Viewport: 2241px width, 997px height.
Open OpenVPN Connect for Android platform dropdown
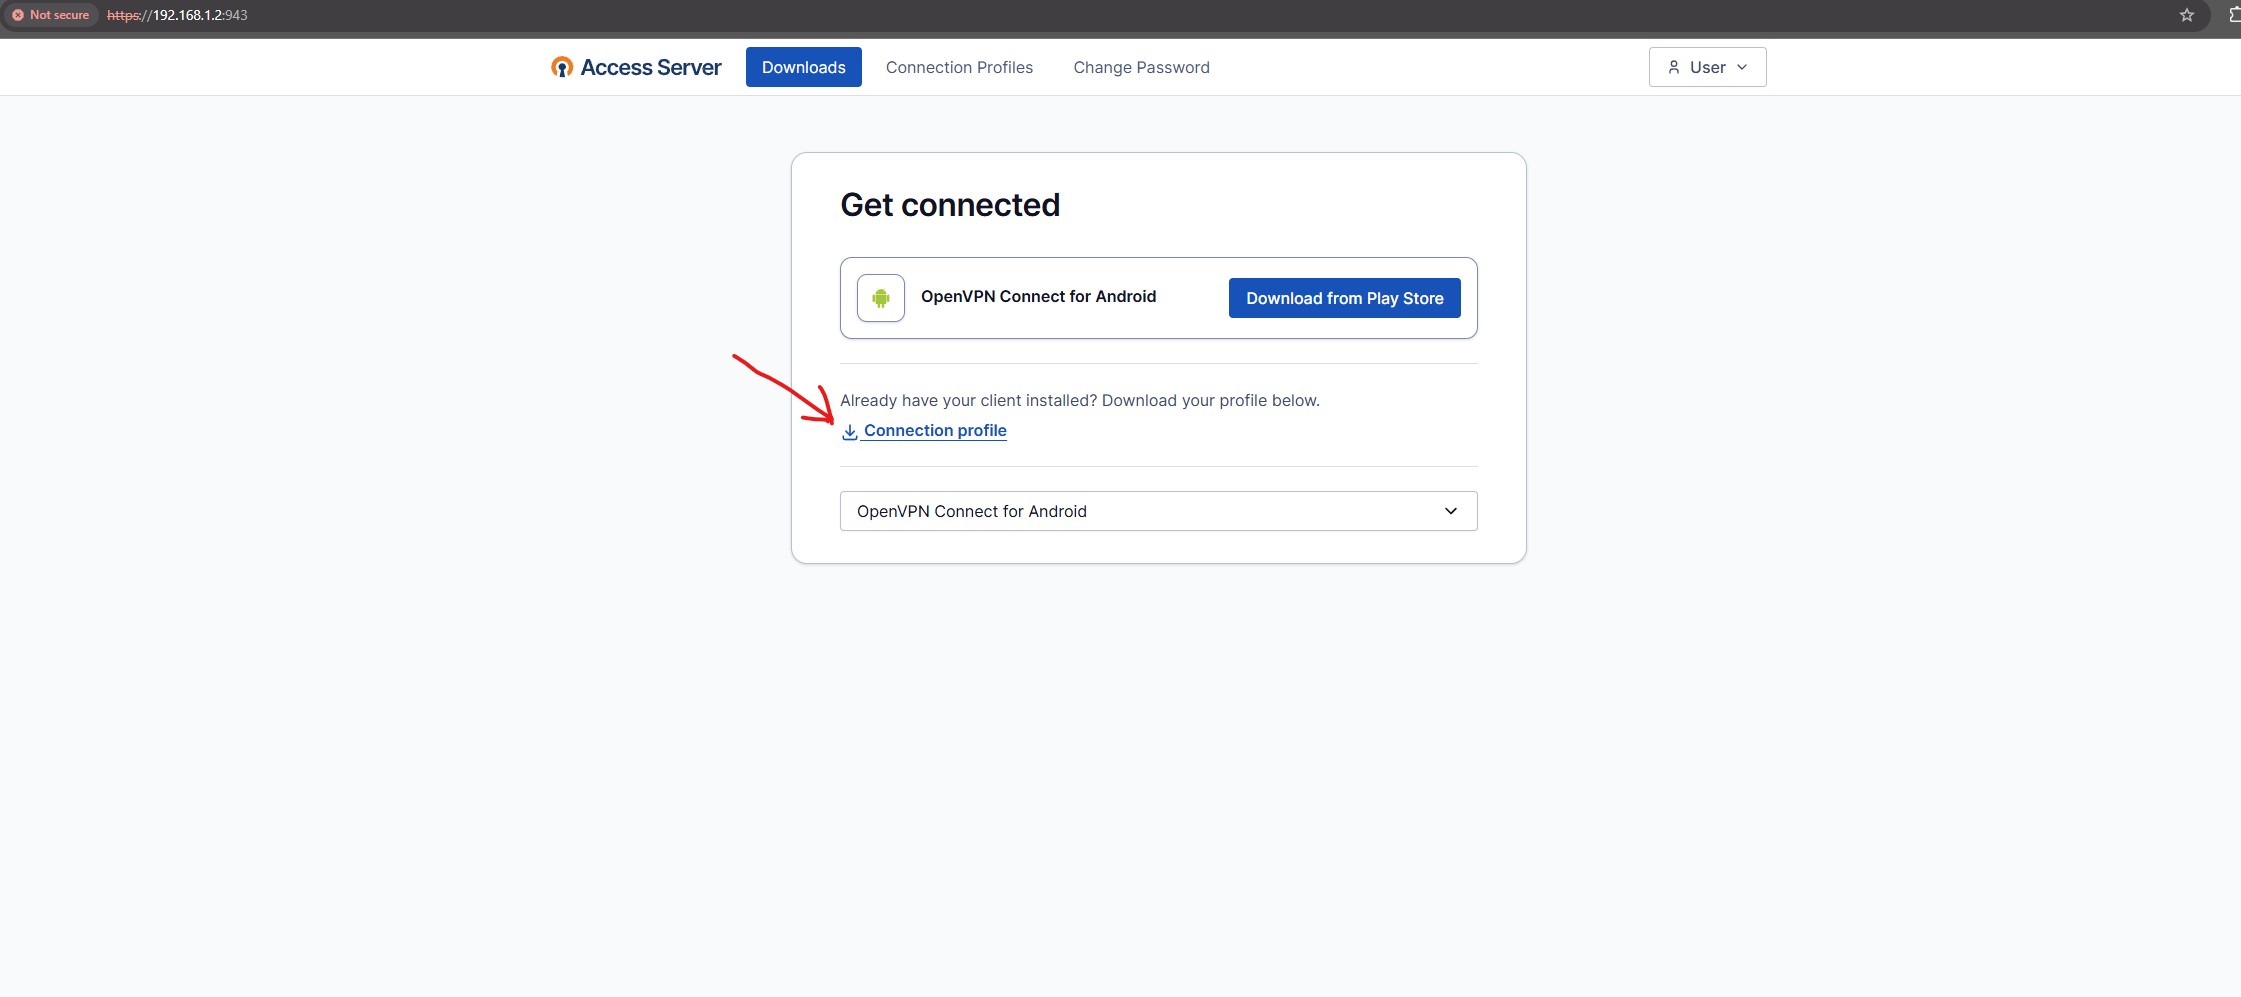coord(1158,511)
